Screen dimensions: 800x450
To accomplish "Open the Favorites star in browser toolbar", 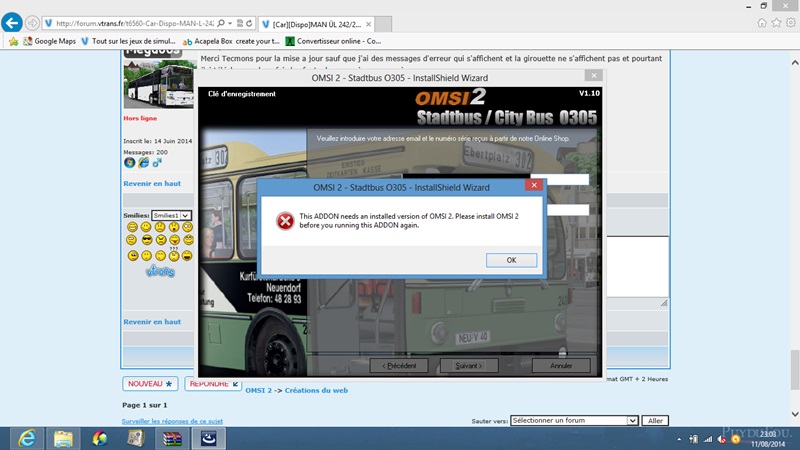I will [776, 23].
